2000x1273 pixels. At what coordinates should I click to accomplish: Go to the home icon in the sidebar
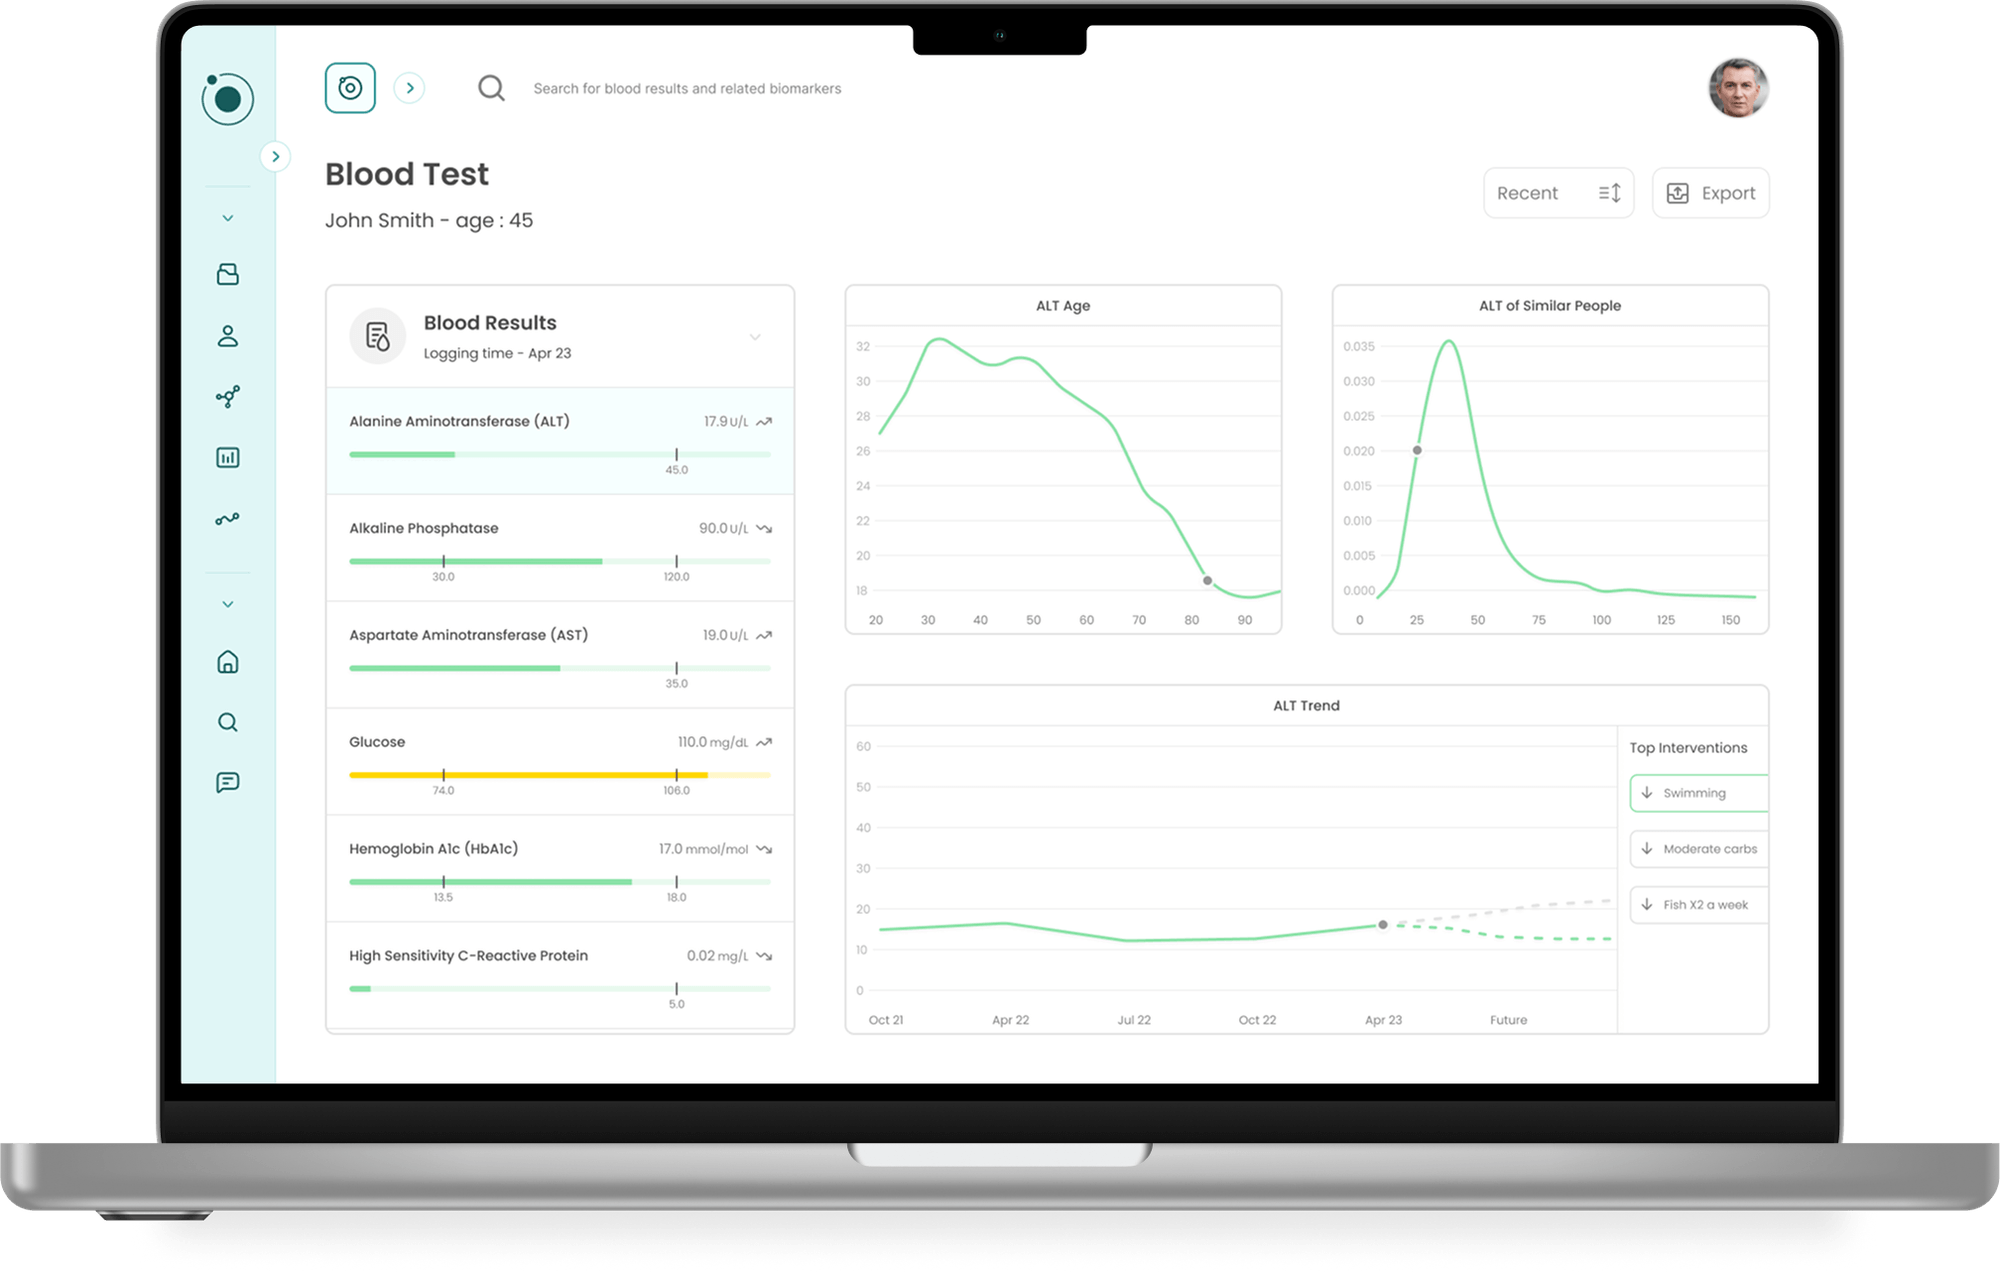(228, 662)
